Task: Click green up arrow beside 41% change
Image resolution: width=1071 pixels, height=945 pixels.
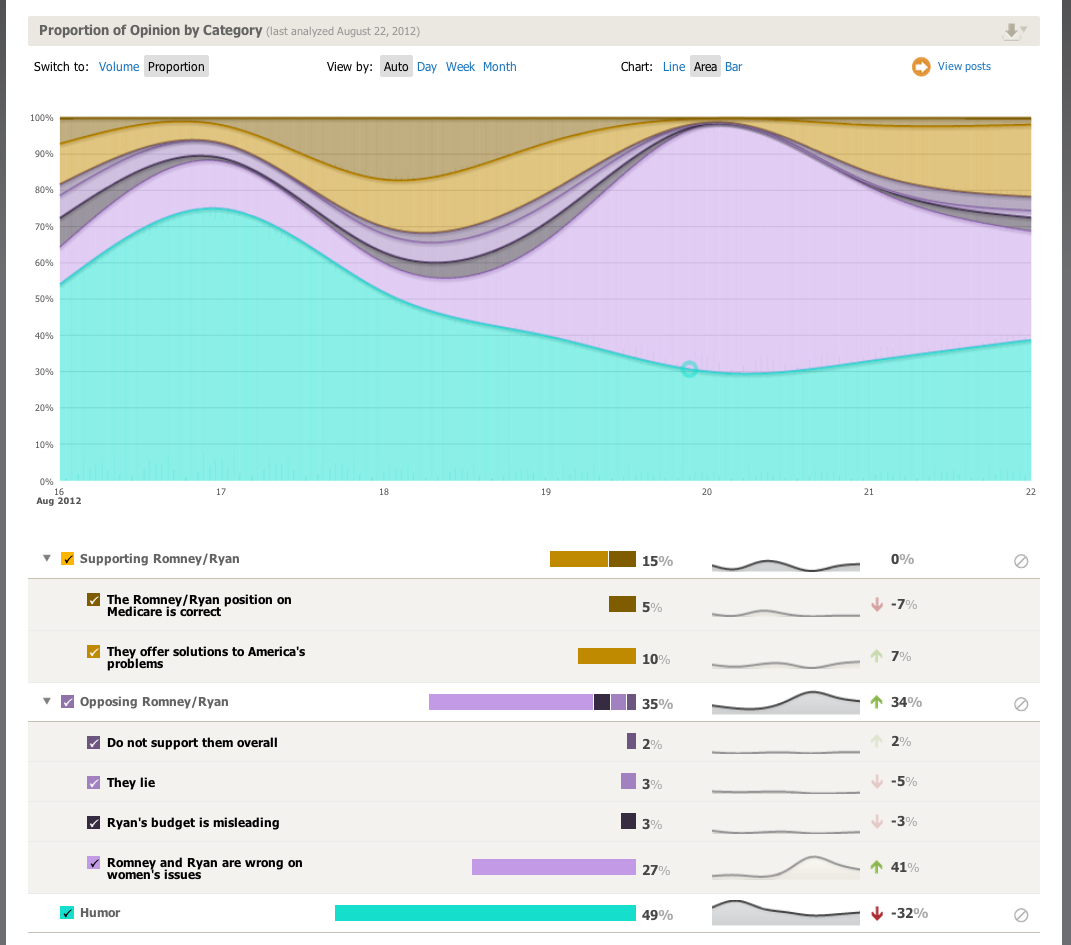Action: pos(877,867)
